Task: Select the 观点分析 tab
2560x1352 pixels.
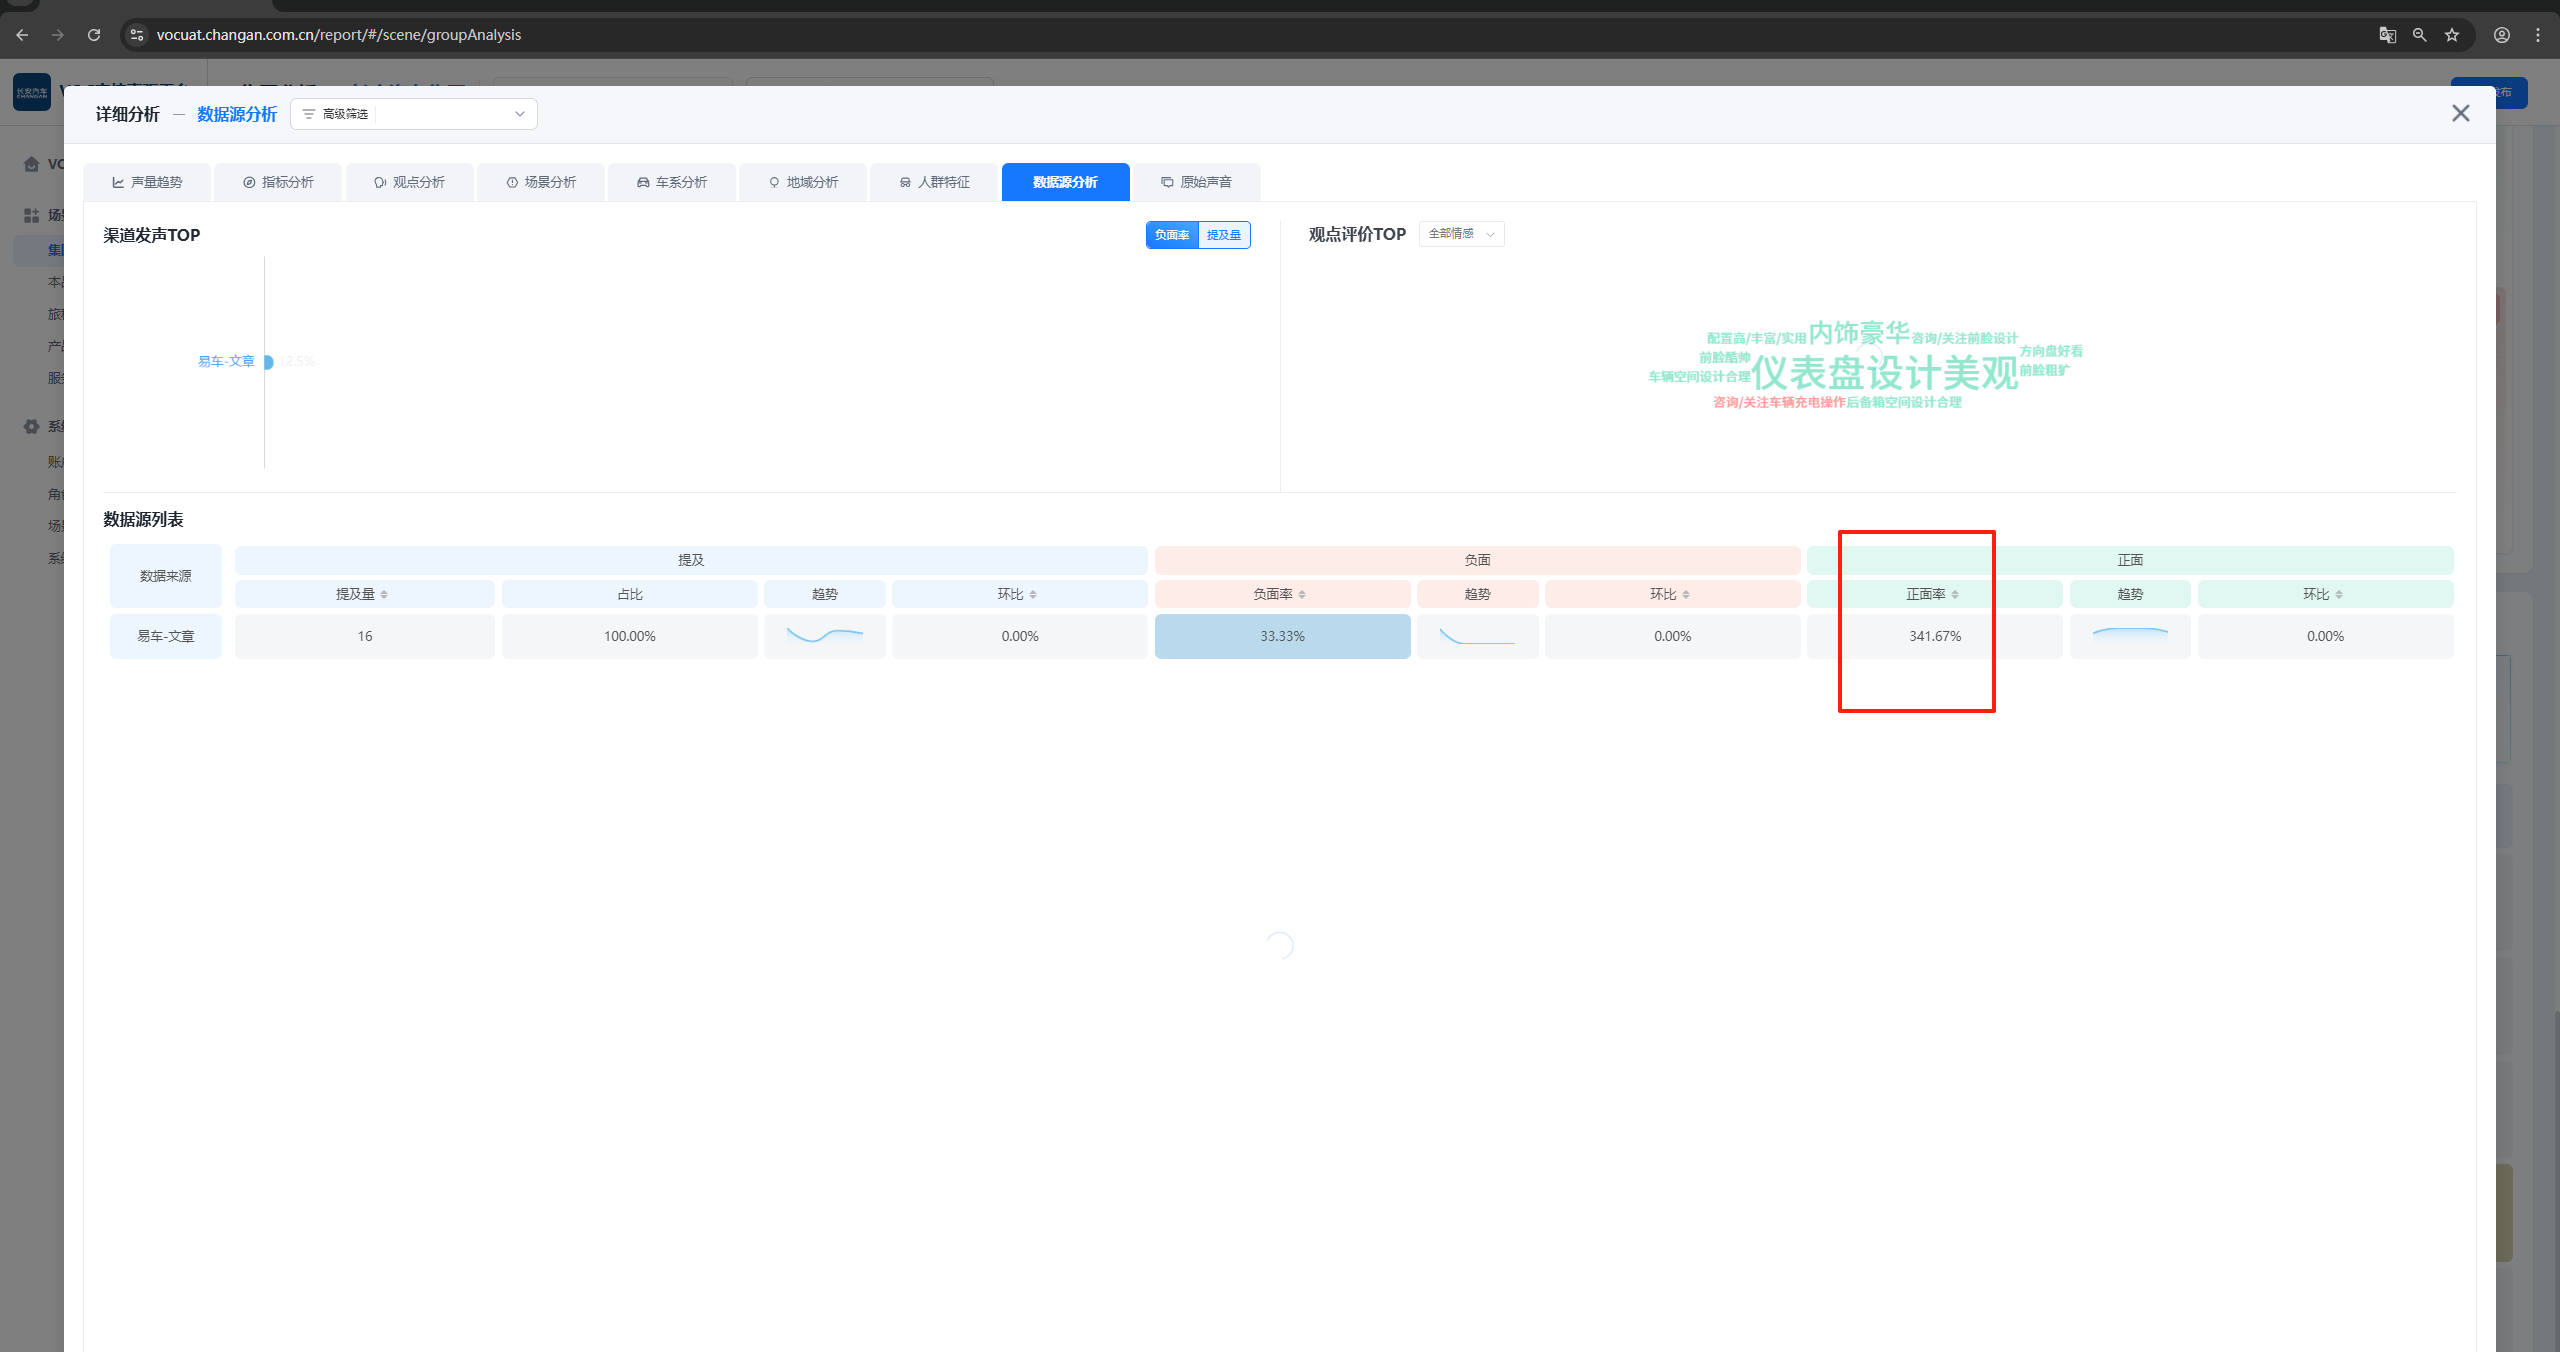Action: point(409,182)
